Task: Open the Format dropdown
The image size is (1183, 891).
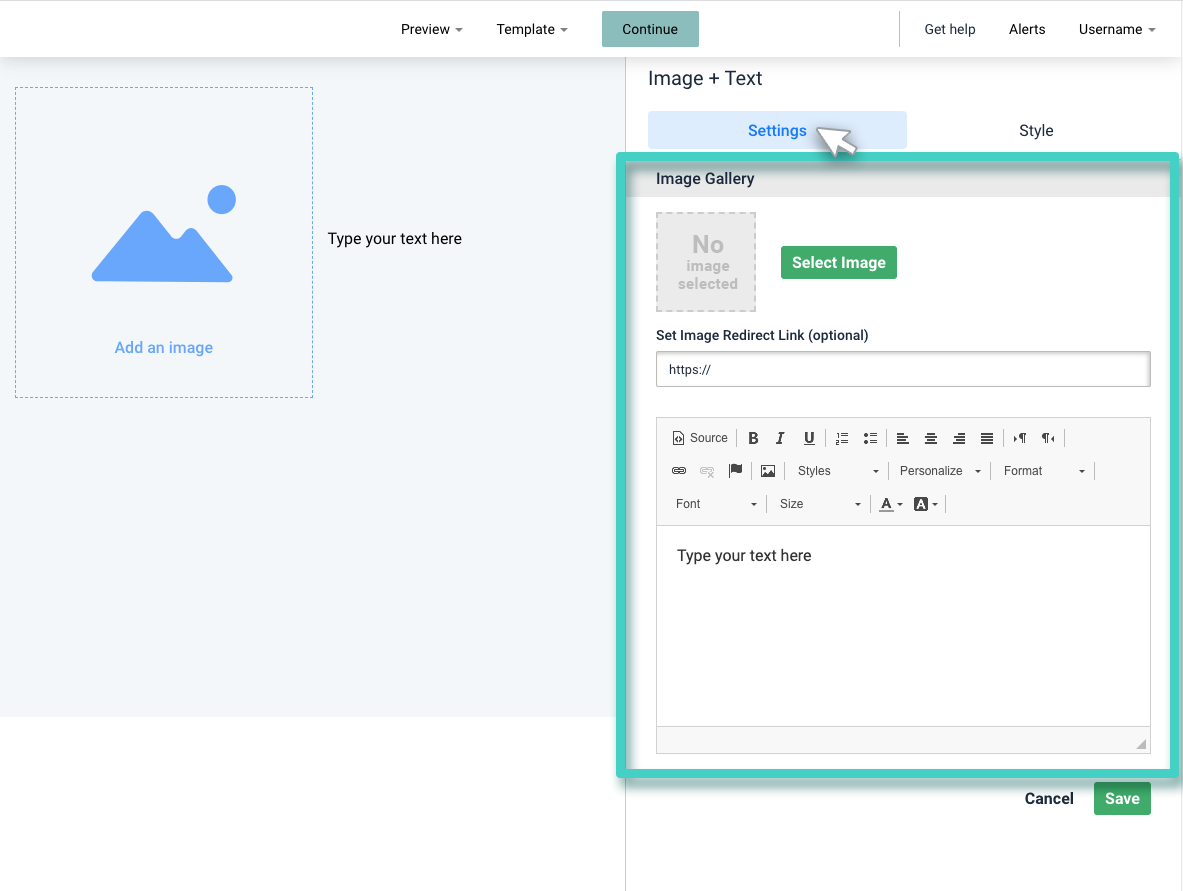Action: (x=1044, y=471)
